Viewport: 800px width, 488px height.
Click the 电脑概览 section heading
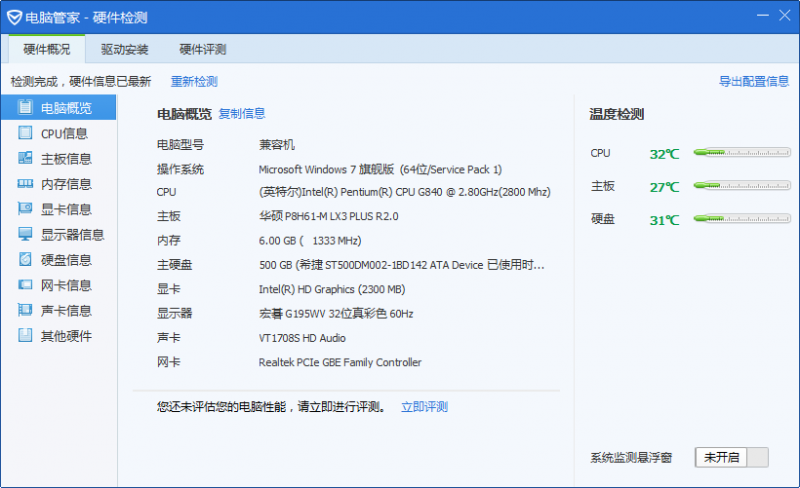[x=184, y=114]
